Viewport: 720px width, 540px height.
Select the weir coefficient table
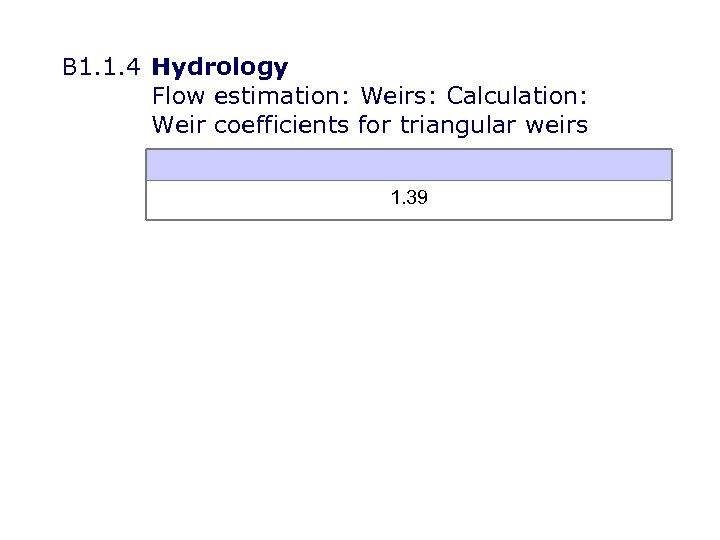409,184
